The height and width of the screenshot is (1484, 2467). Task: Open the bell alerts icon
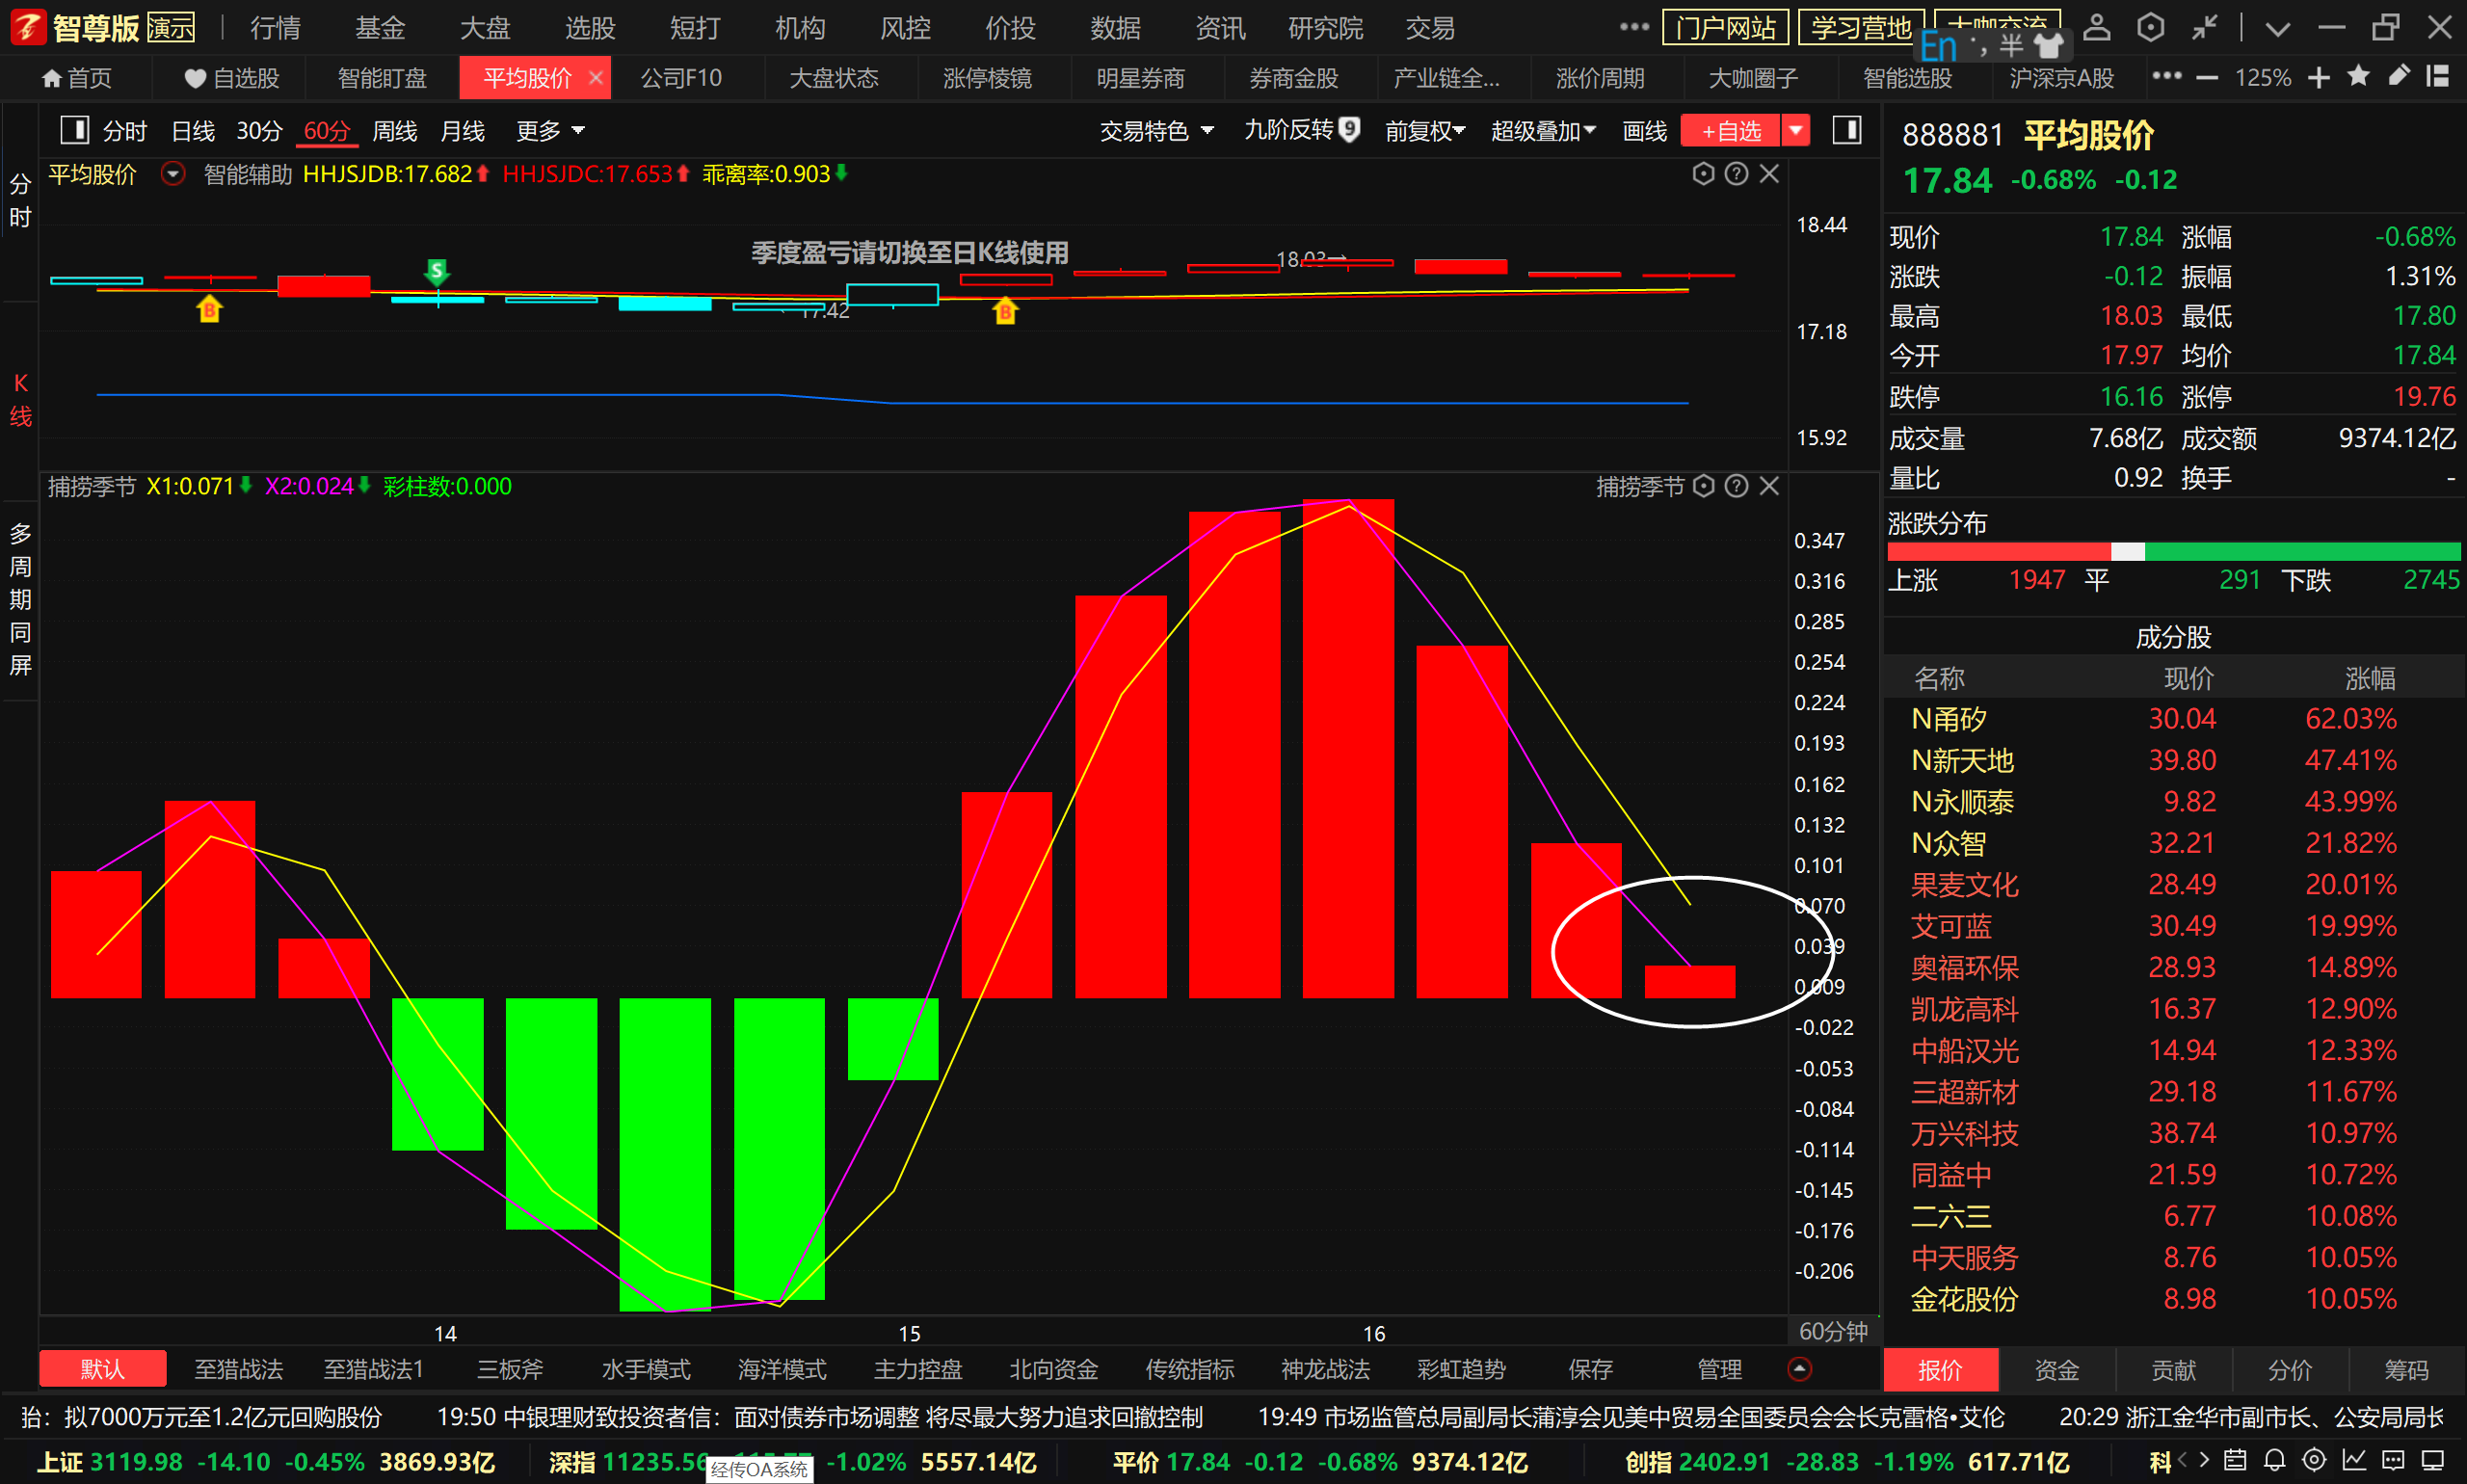click(2275, 1461)
